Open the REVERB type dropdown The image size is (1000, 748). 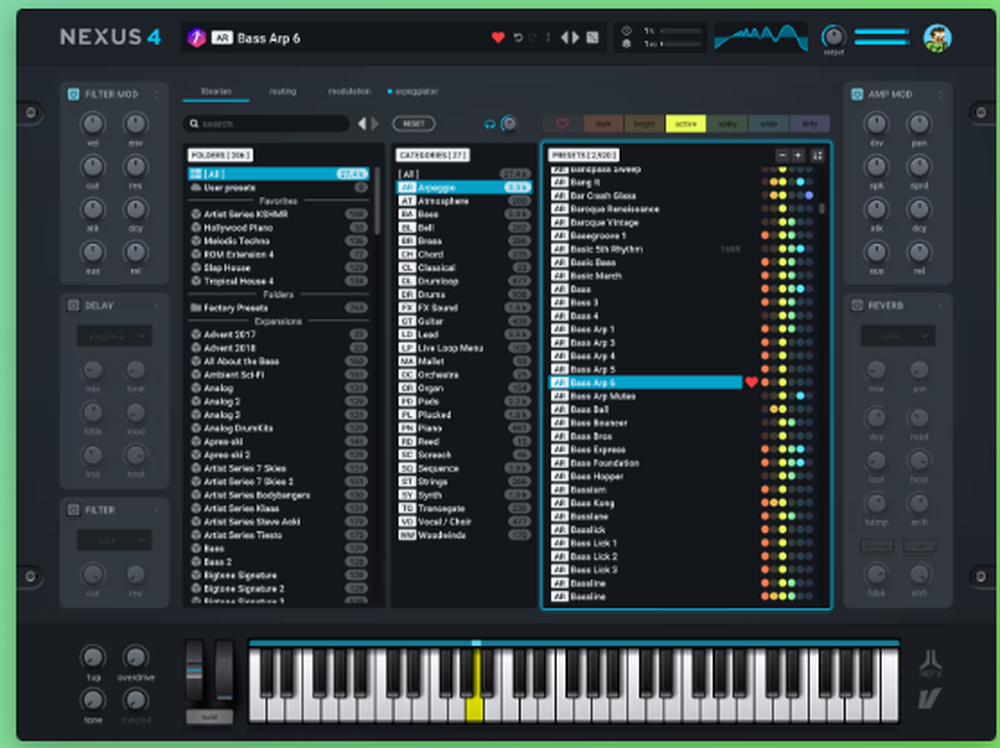897,335
